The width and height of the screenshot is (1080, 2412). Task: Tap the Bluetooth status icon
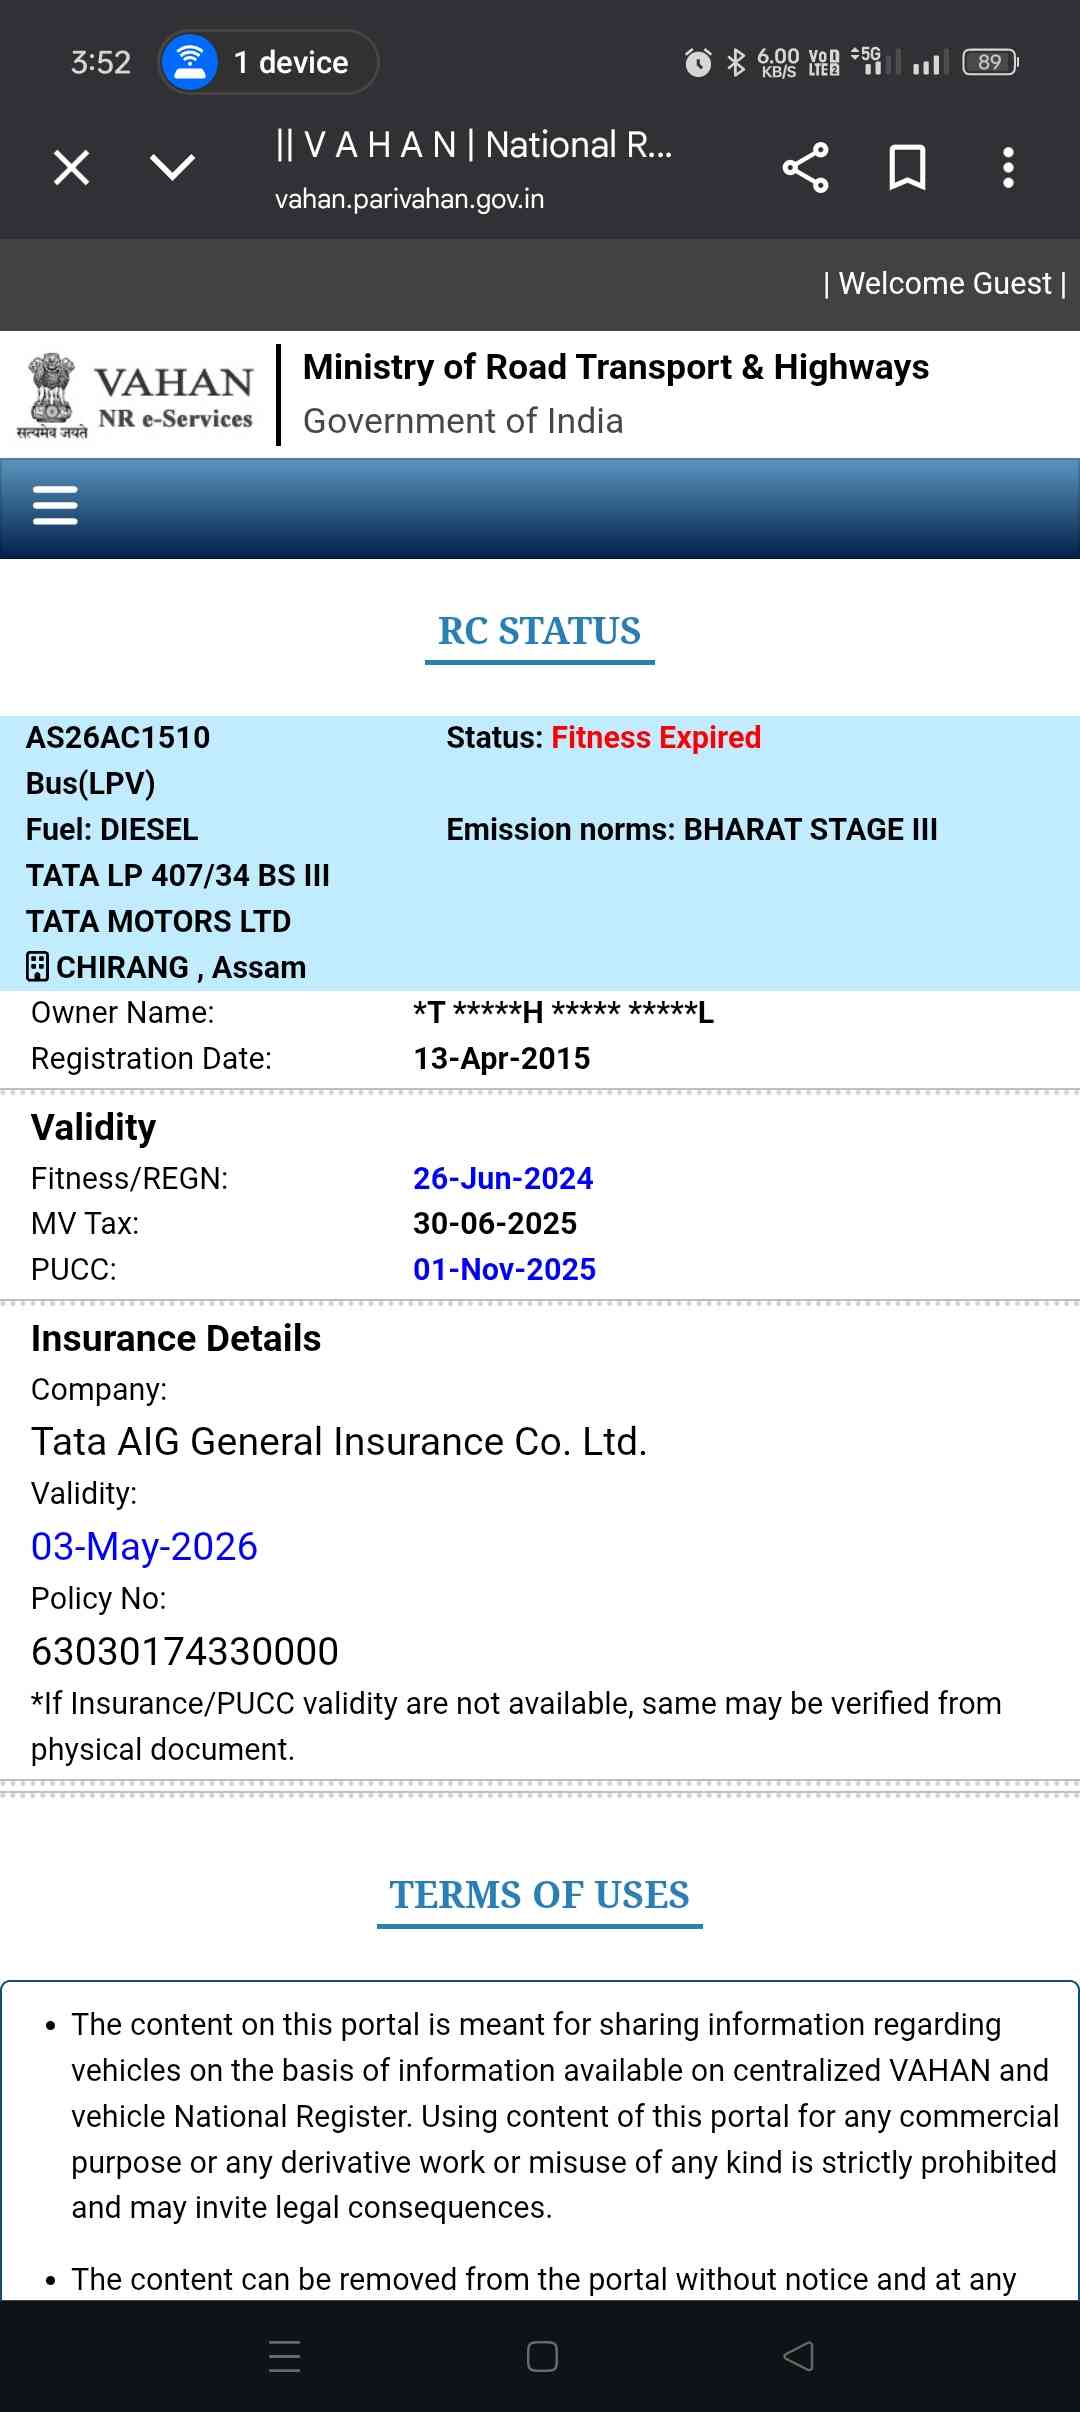[x=736, y=63]
